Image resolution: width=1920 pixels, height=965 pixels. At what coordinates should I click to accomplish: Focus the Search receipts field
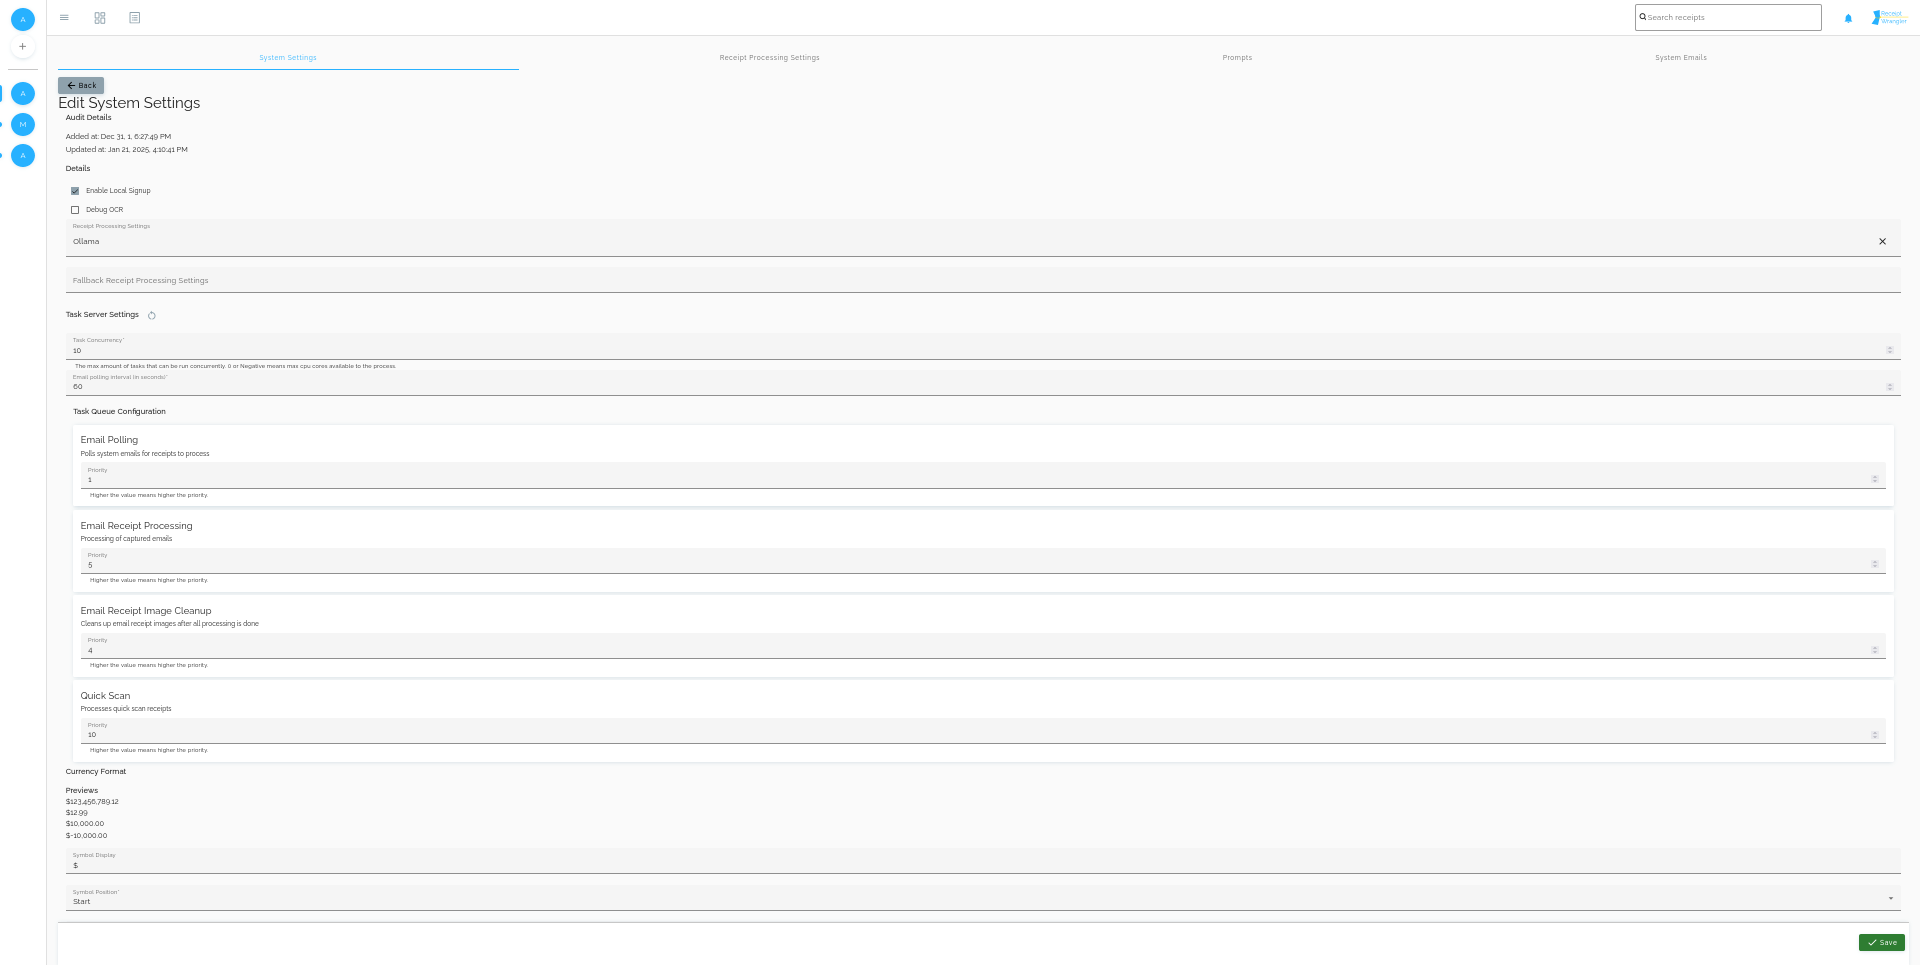tap(1732, 18)
